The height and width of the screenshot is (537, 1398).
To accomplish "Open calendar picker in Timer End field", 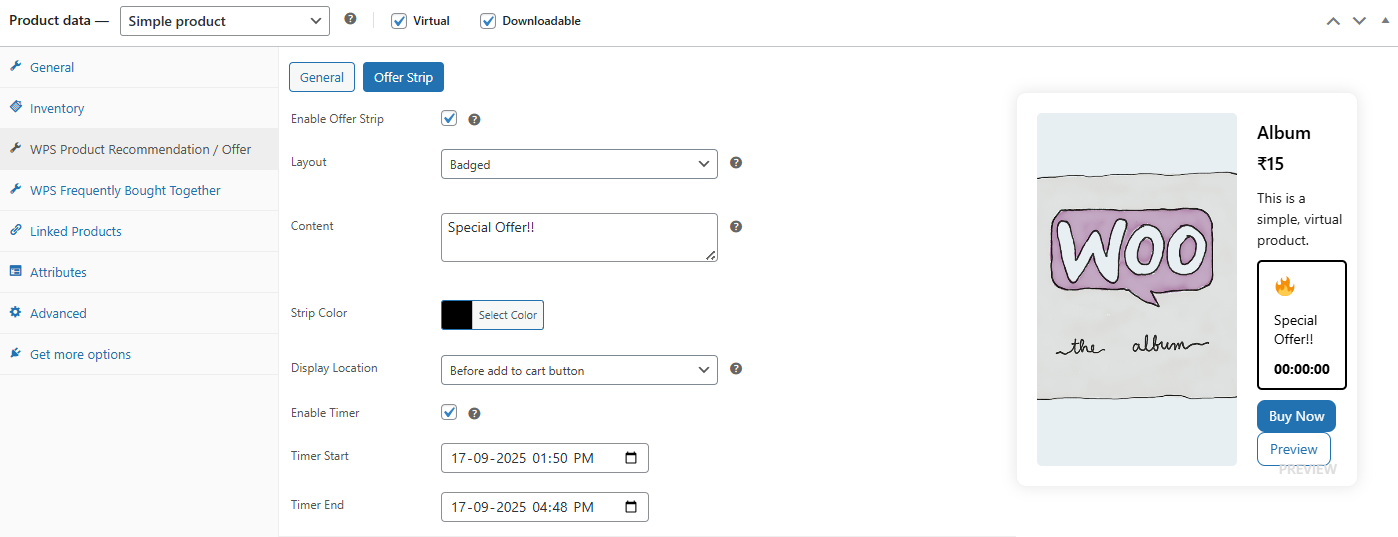I will point(631,507).
